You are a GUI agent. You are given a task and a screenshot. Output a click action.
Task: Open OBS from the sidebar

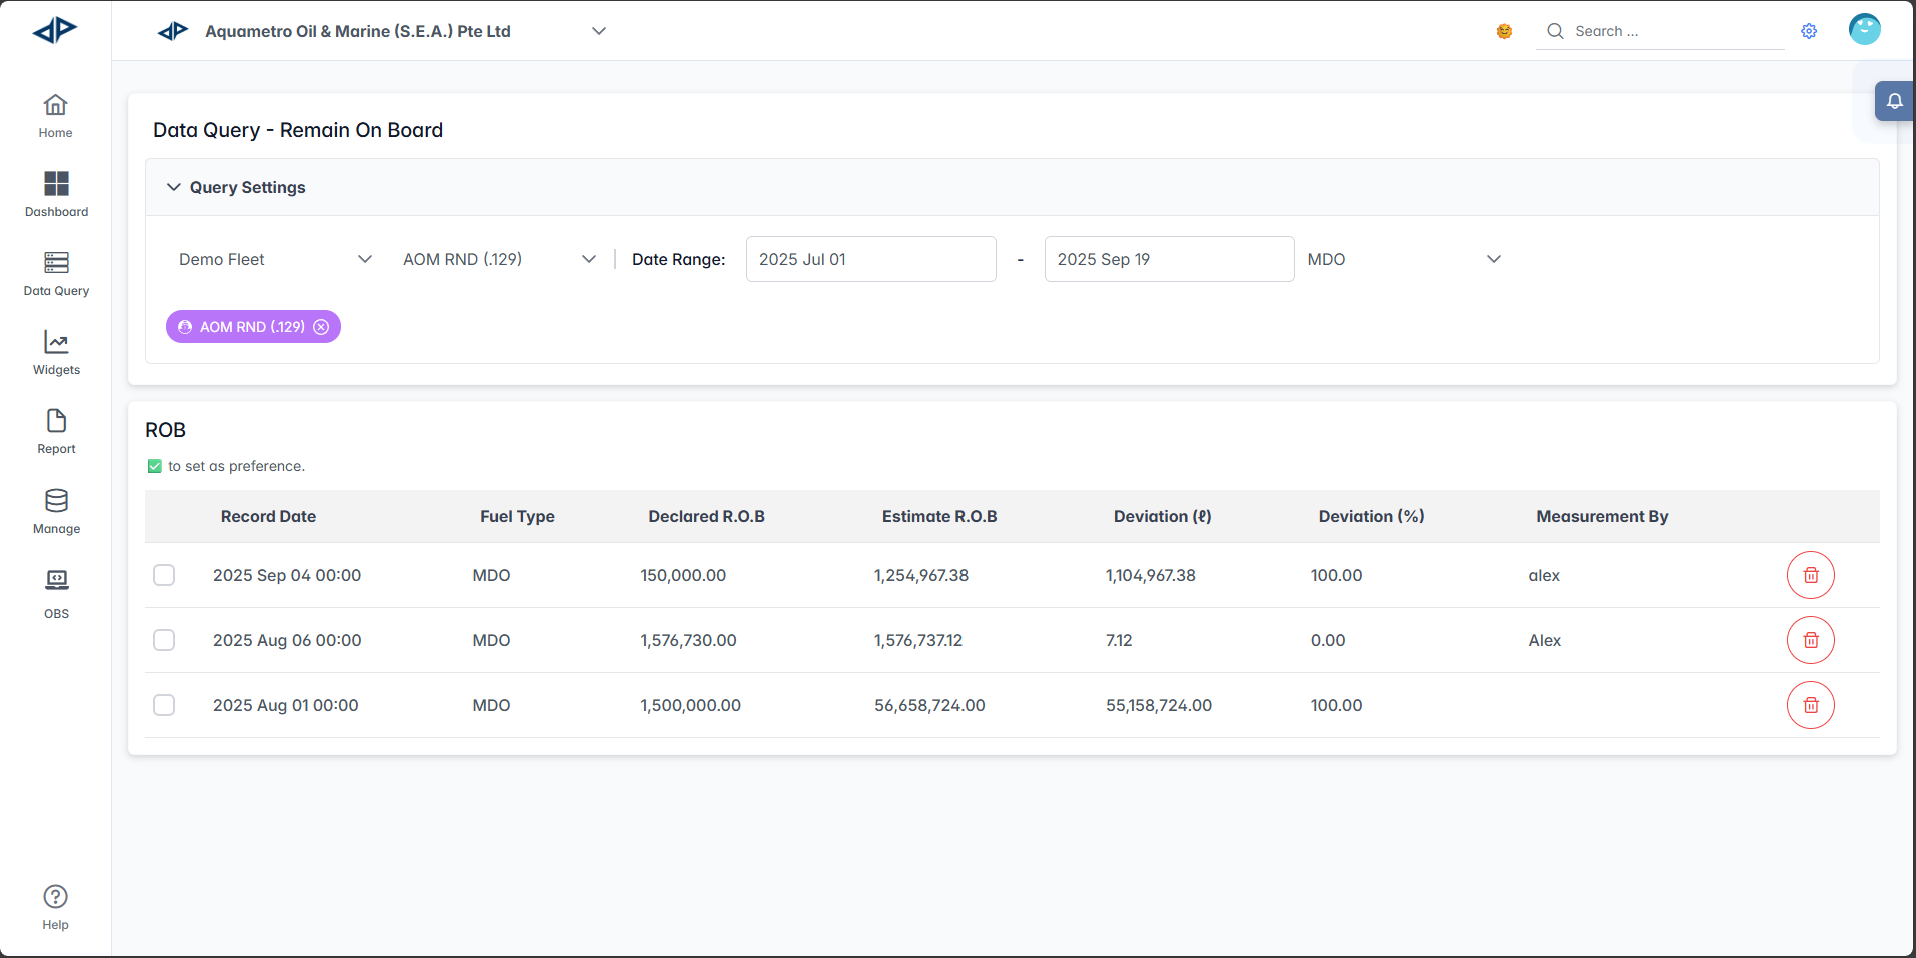coord(56,581)
